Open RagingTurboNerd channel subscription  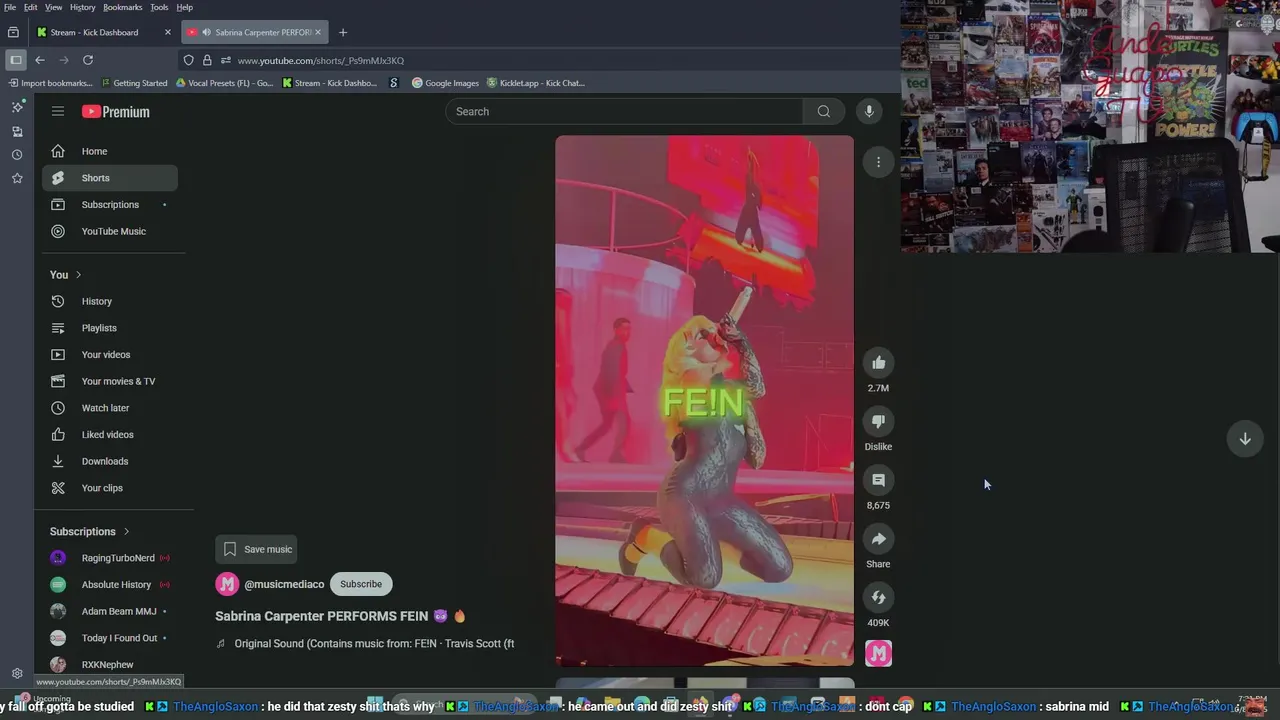(110, 558)
